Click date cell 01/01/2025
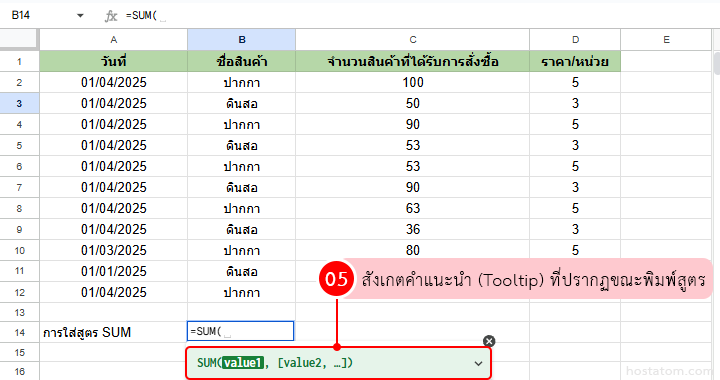 coord(113,271)
